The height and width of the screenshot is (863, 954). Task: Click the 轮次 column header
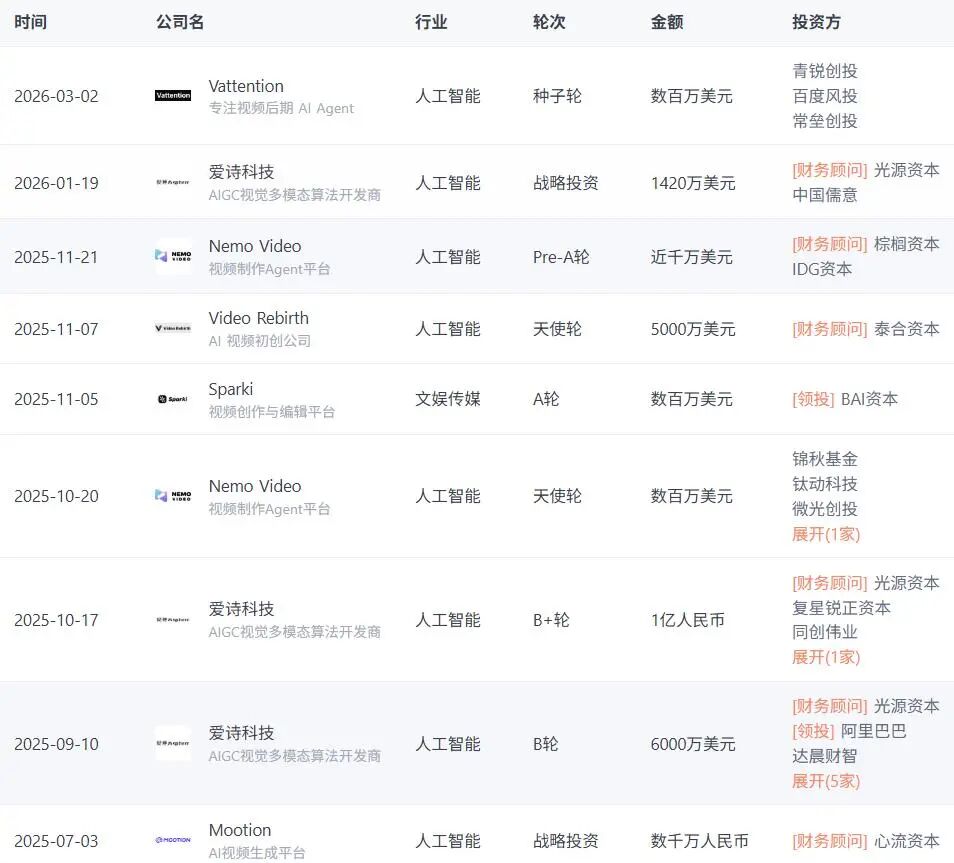549,22
